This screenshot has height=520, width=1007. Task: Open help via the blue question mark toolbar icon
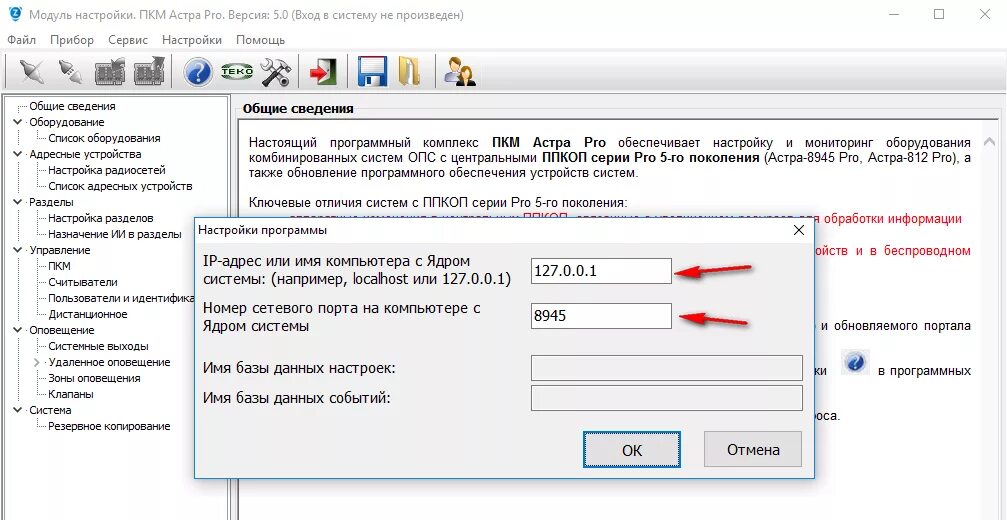198,71
